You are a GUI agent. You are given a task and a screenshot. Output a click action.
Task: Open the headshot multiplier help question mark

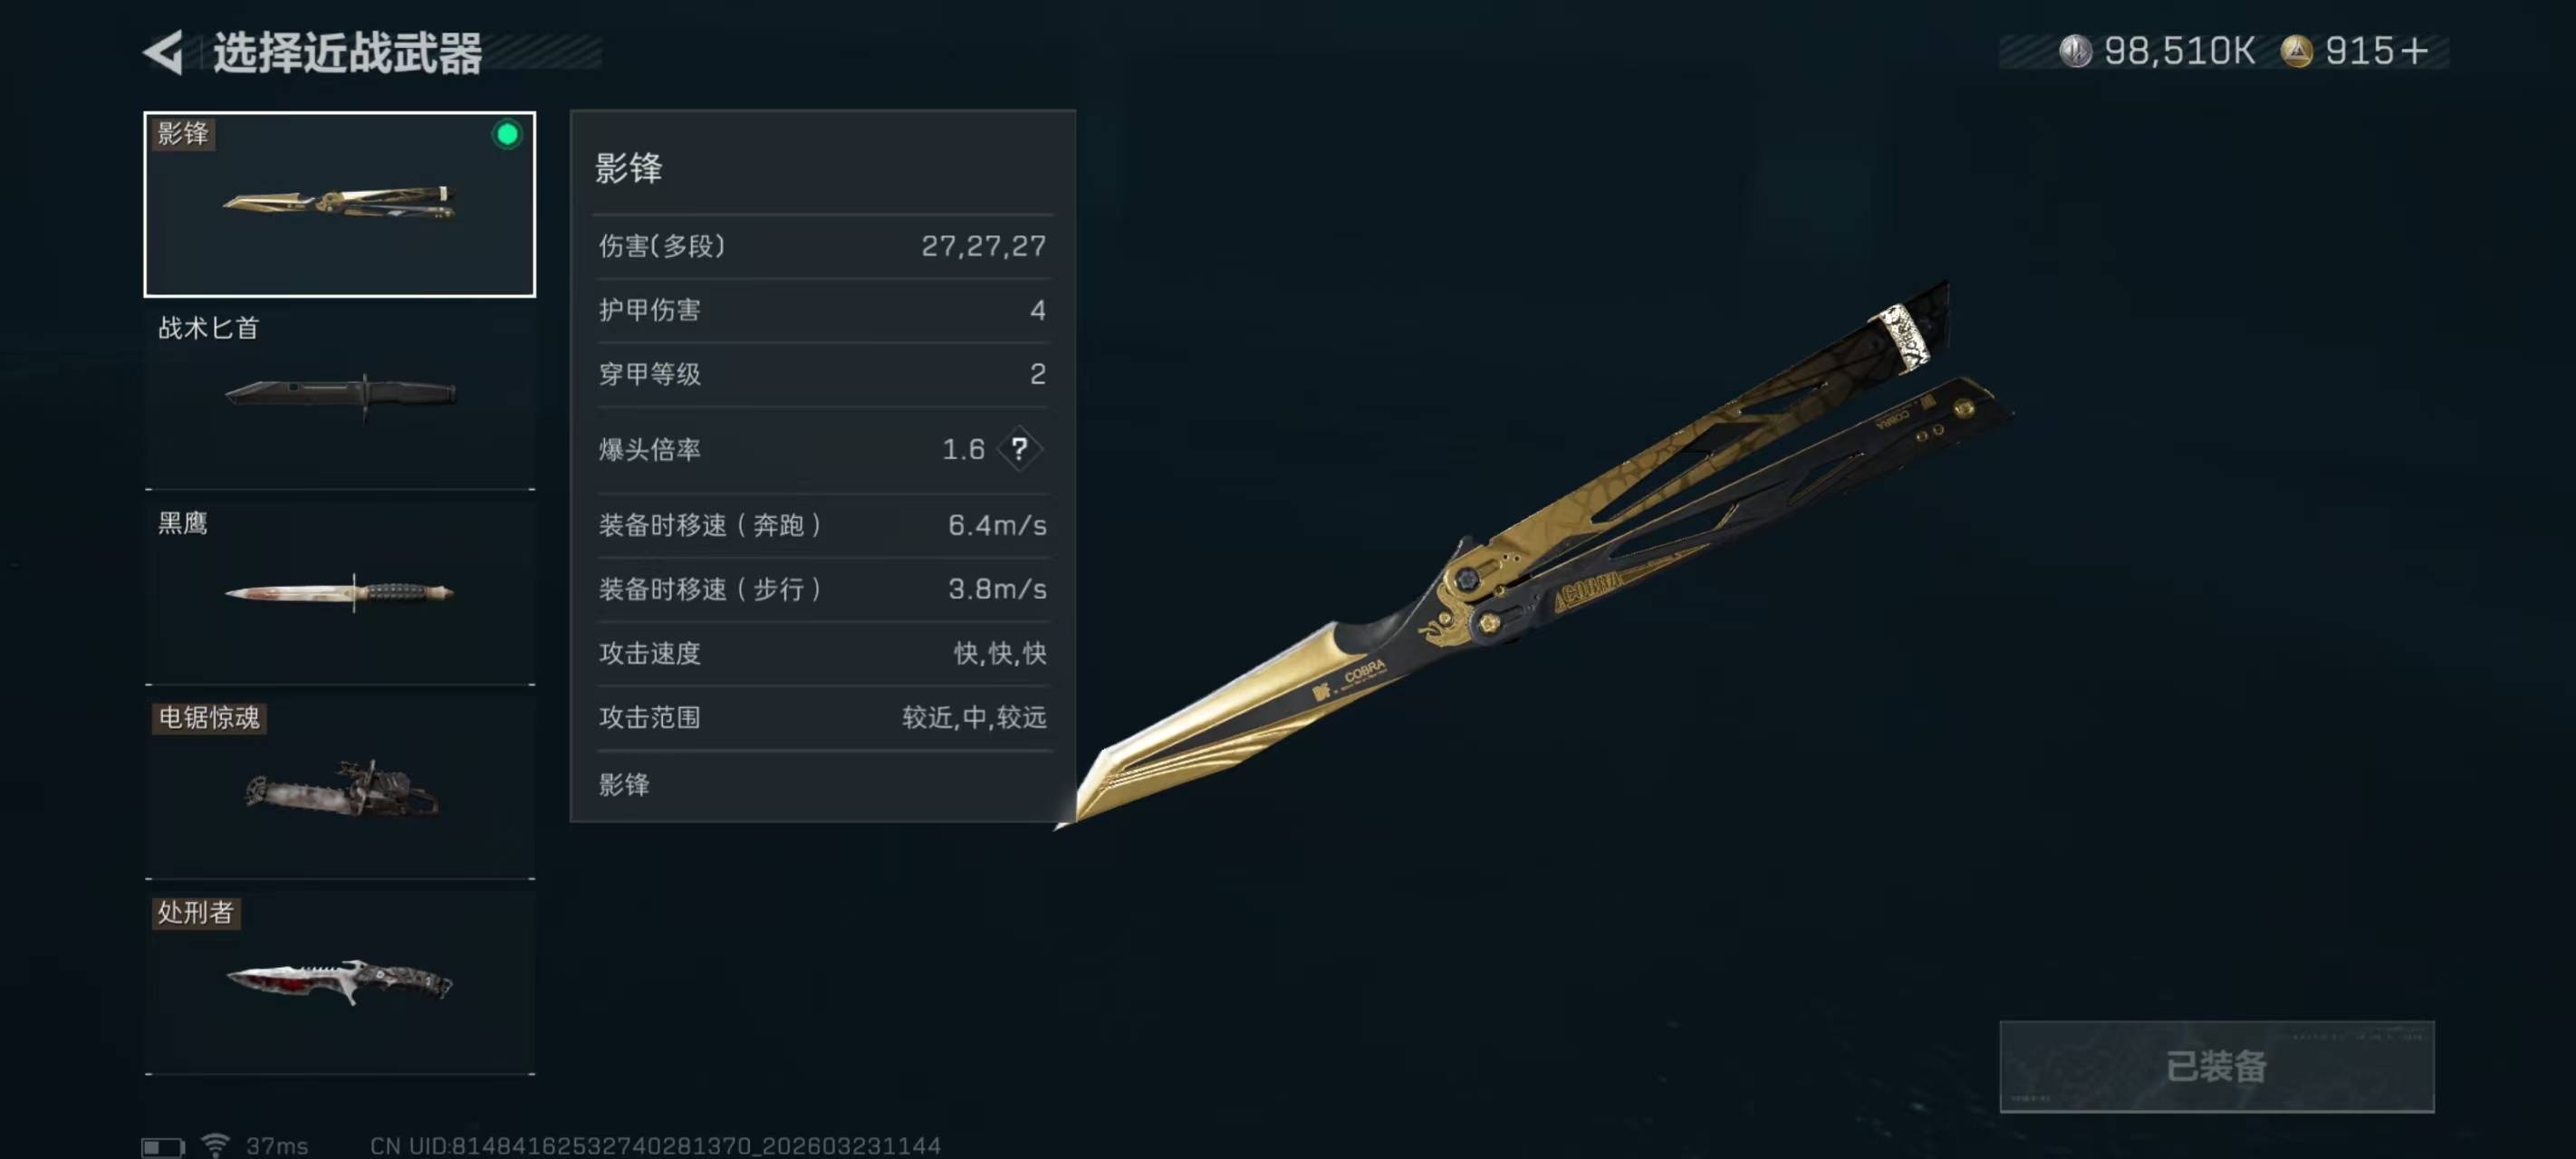(1019, 449)
